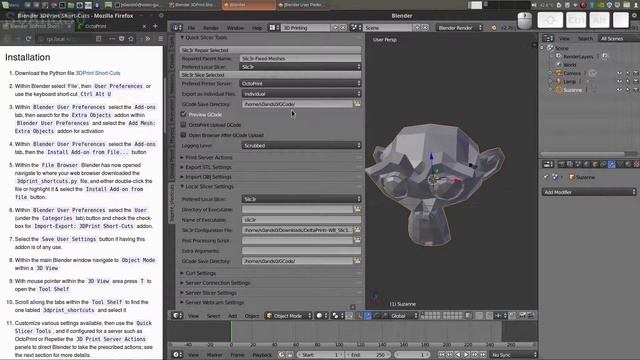Open the File menu in Blender
This screenshot has width=640, height=360.
191,28
